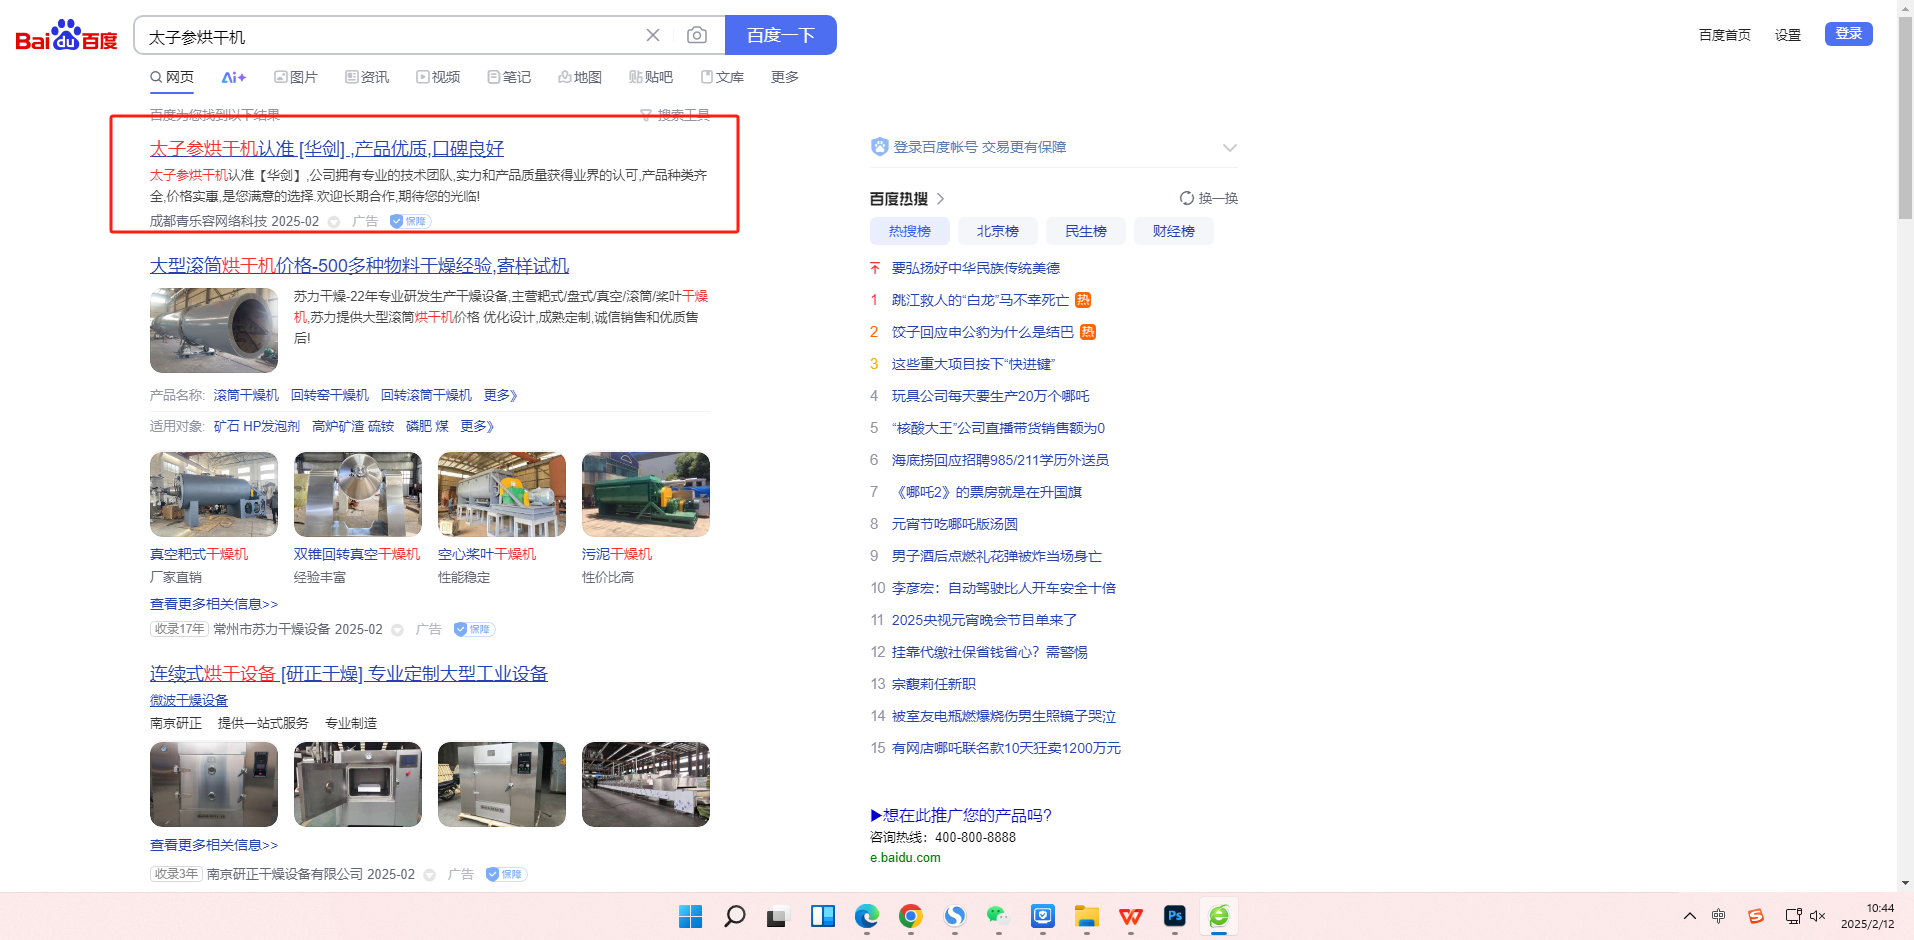Click in the Baidu search input field
Image resolution: width=1914 pixels, height=940 pixels.
coord(390,36)
